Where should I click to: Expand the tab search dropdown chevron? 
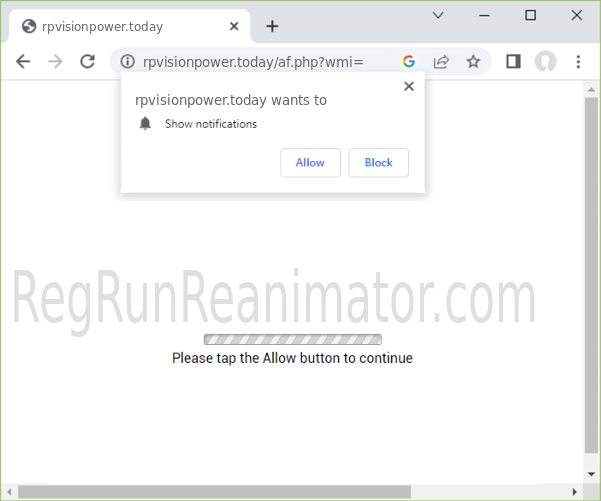(x=438, y=15)
